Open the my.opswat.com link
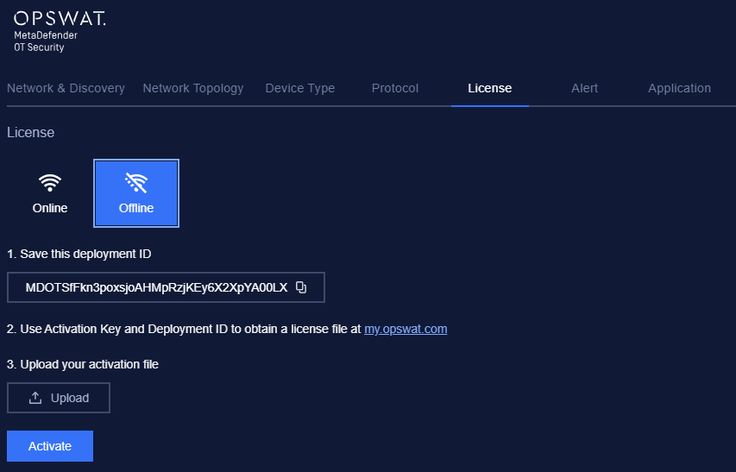The image size is (736, 472). [x=406, y=329]
